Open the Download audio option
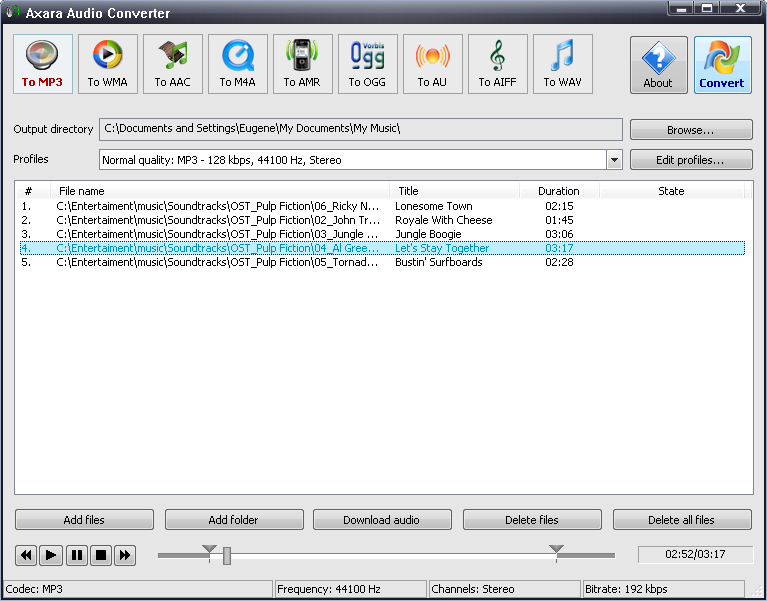Viewport: 767px width, 601px height. [382, 520]
